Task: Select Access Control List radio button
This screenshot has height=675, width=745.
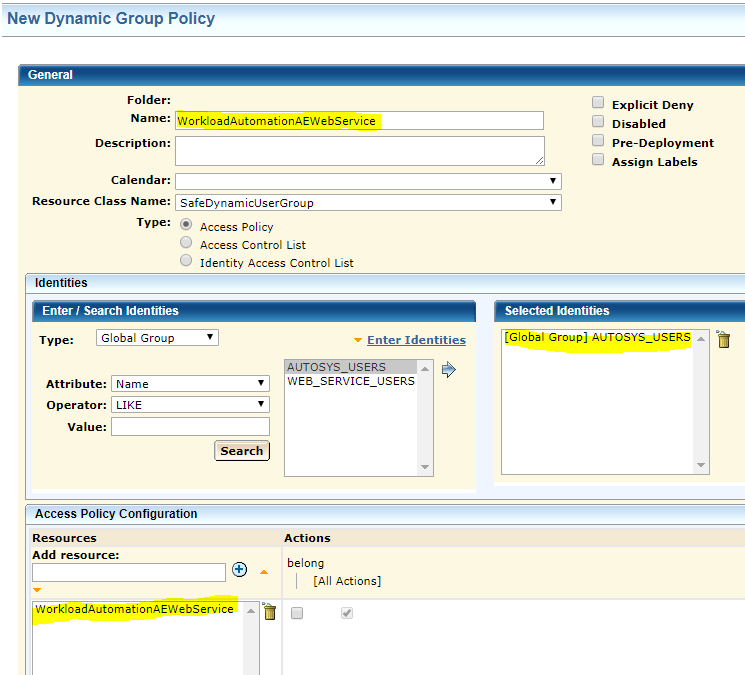Action: coord(186,243)
